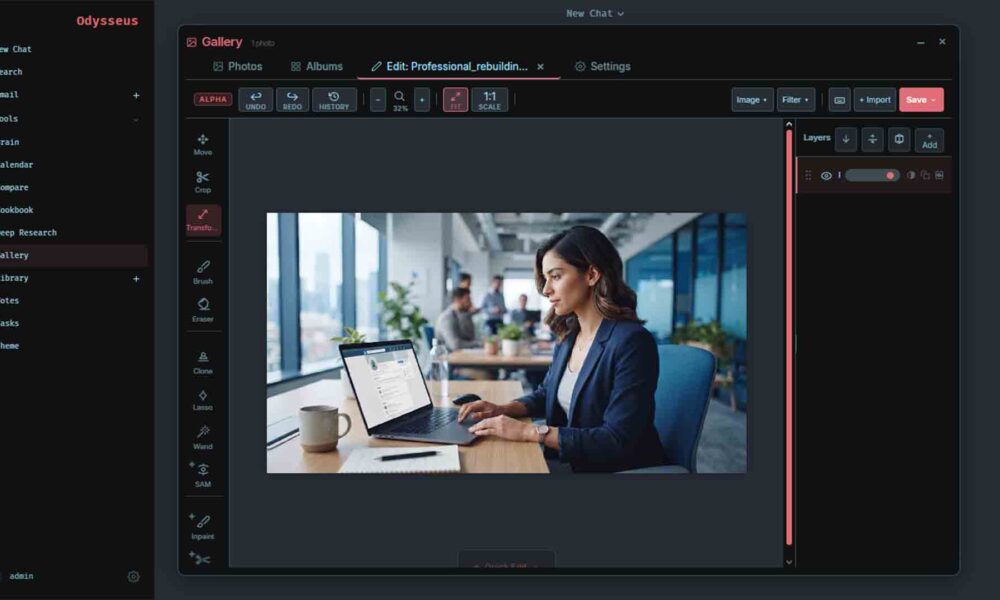Open the edit History

pos(334,100)
